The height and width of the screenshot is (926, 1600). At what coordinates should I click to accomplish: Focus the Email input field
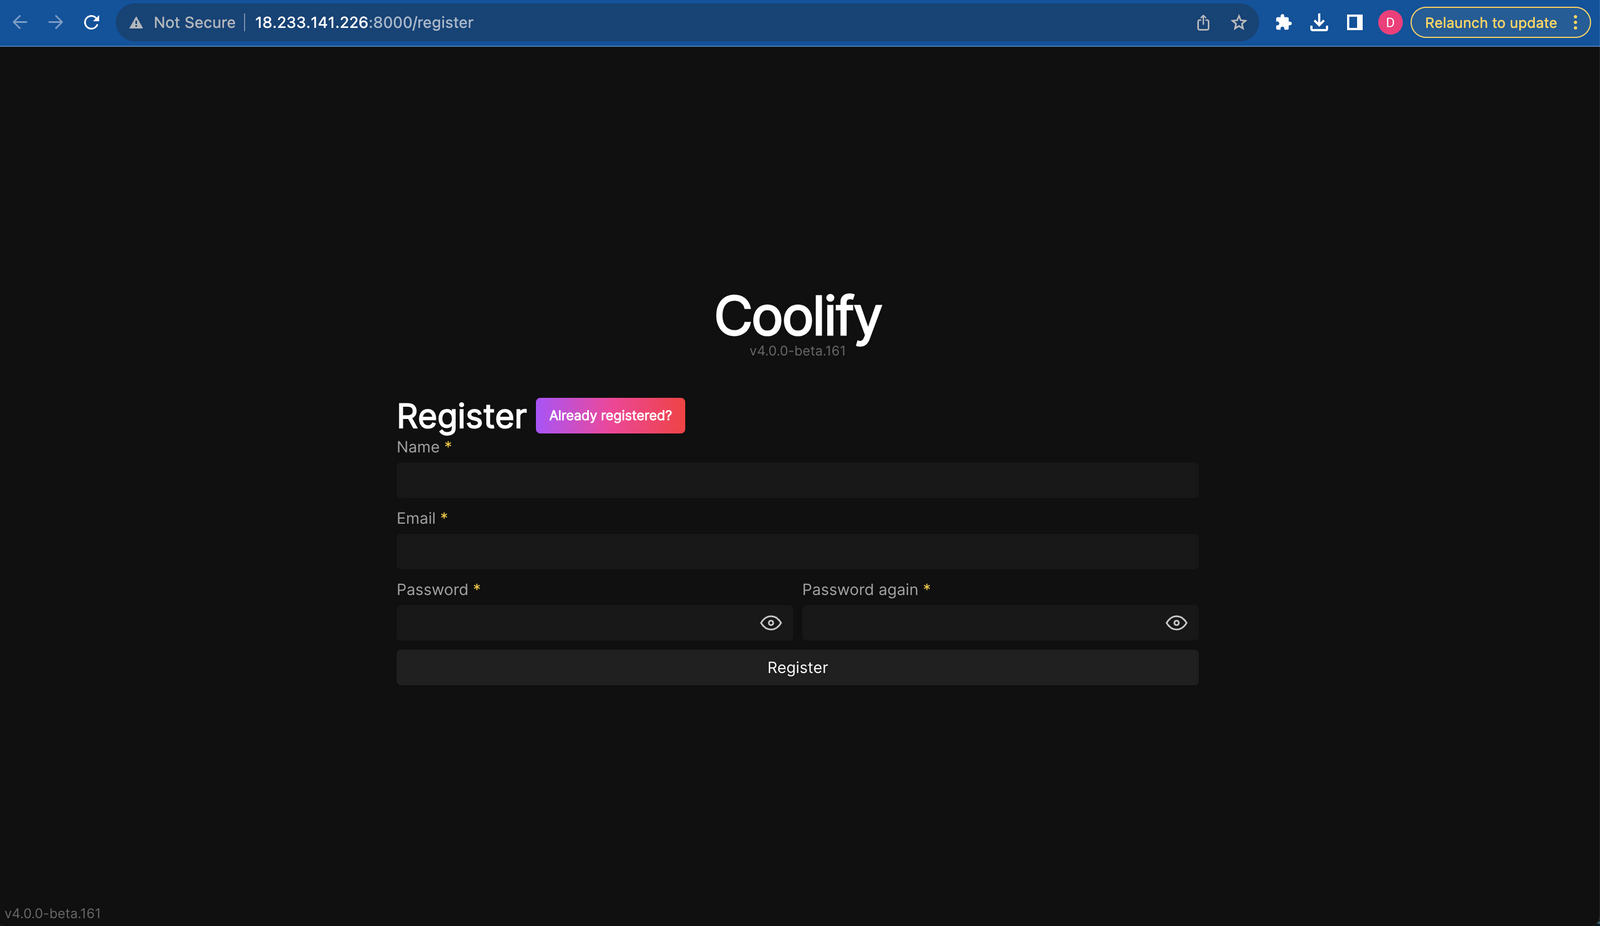pos(797,552)
